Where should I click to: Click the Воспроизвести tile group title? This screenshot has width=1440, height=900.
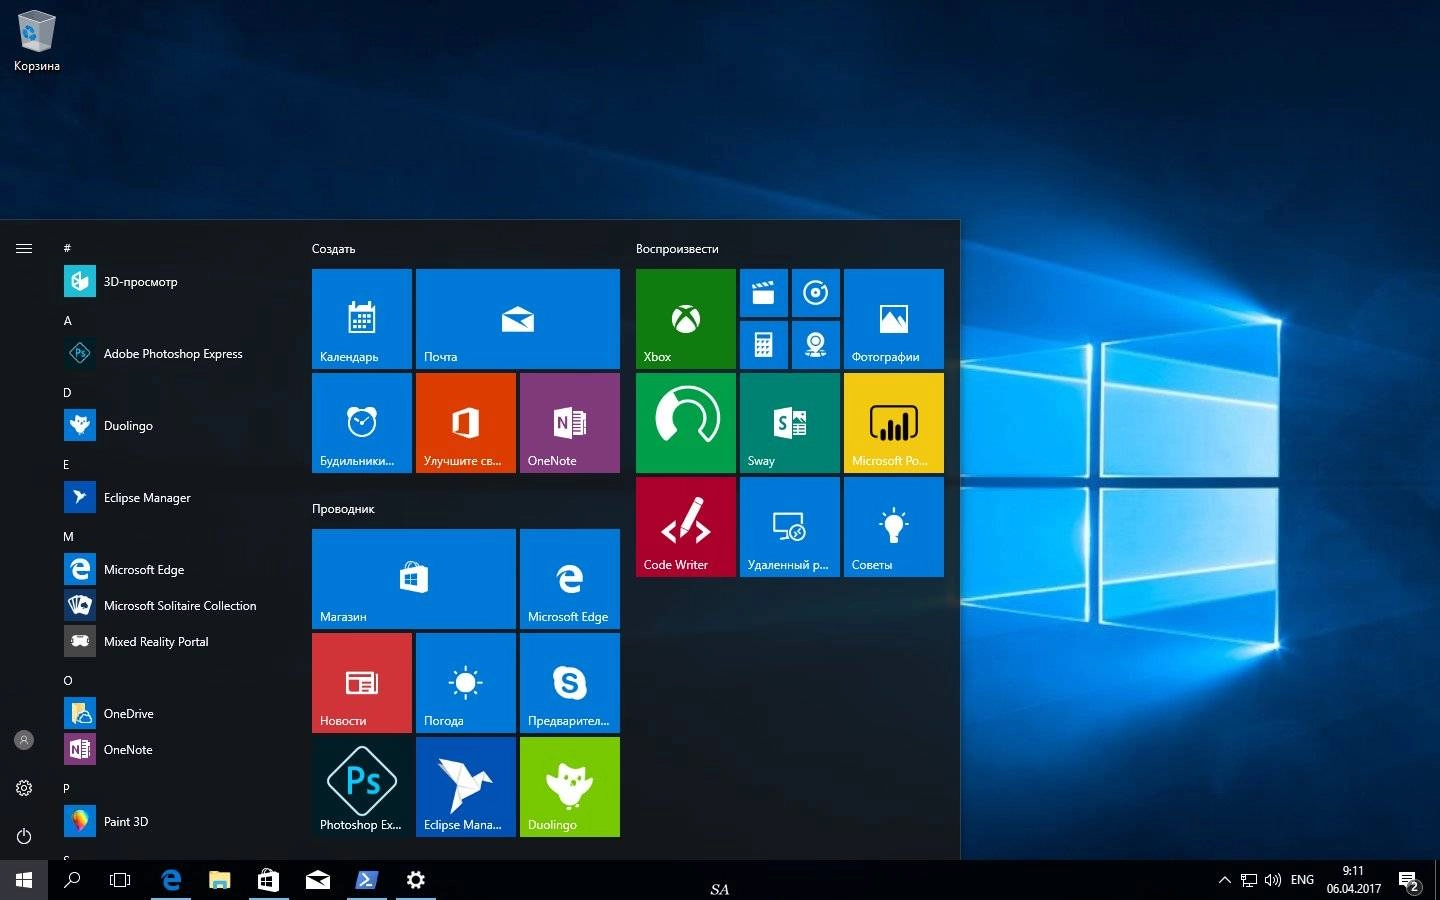677,249
